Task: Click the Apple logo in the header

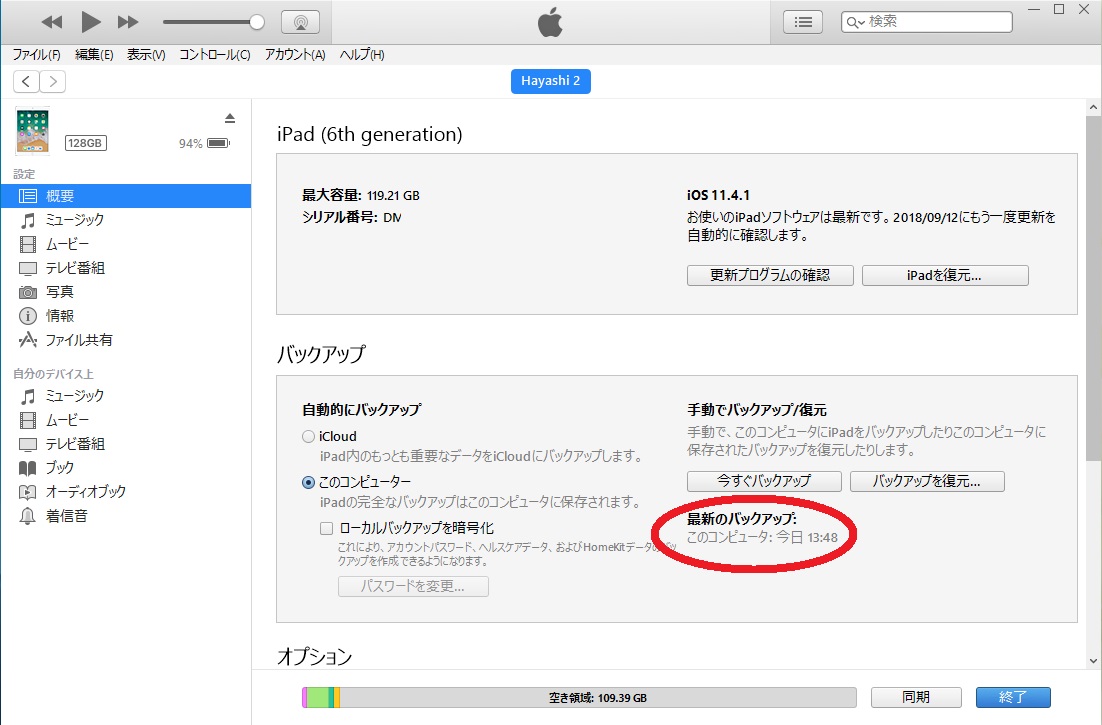Action: pyautogui.click(x=550, y=22)
